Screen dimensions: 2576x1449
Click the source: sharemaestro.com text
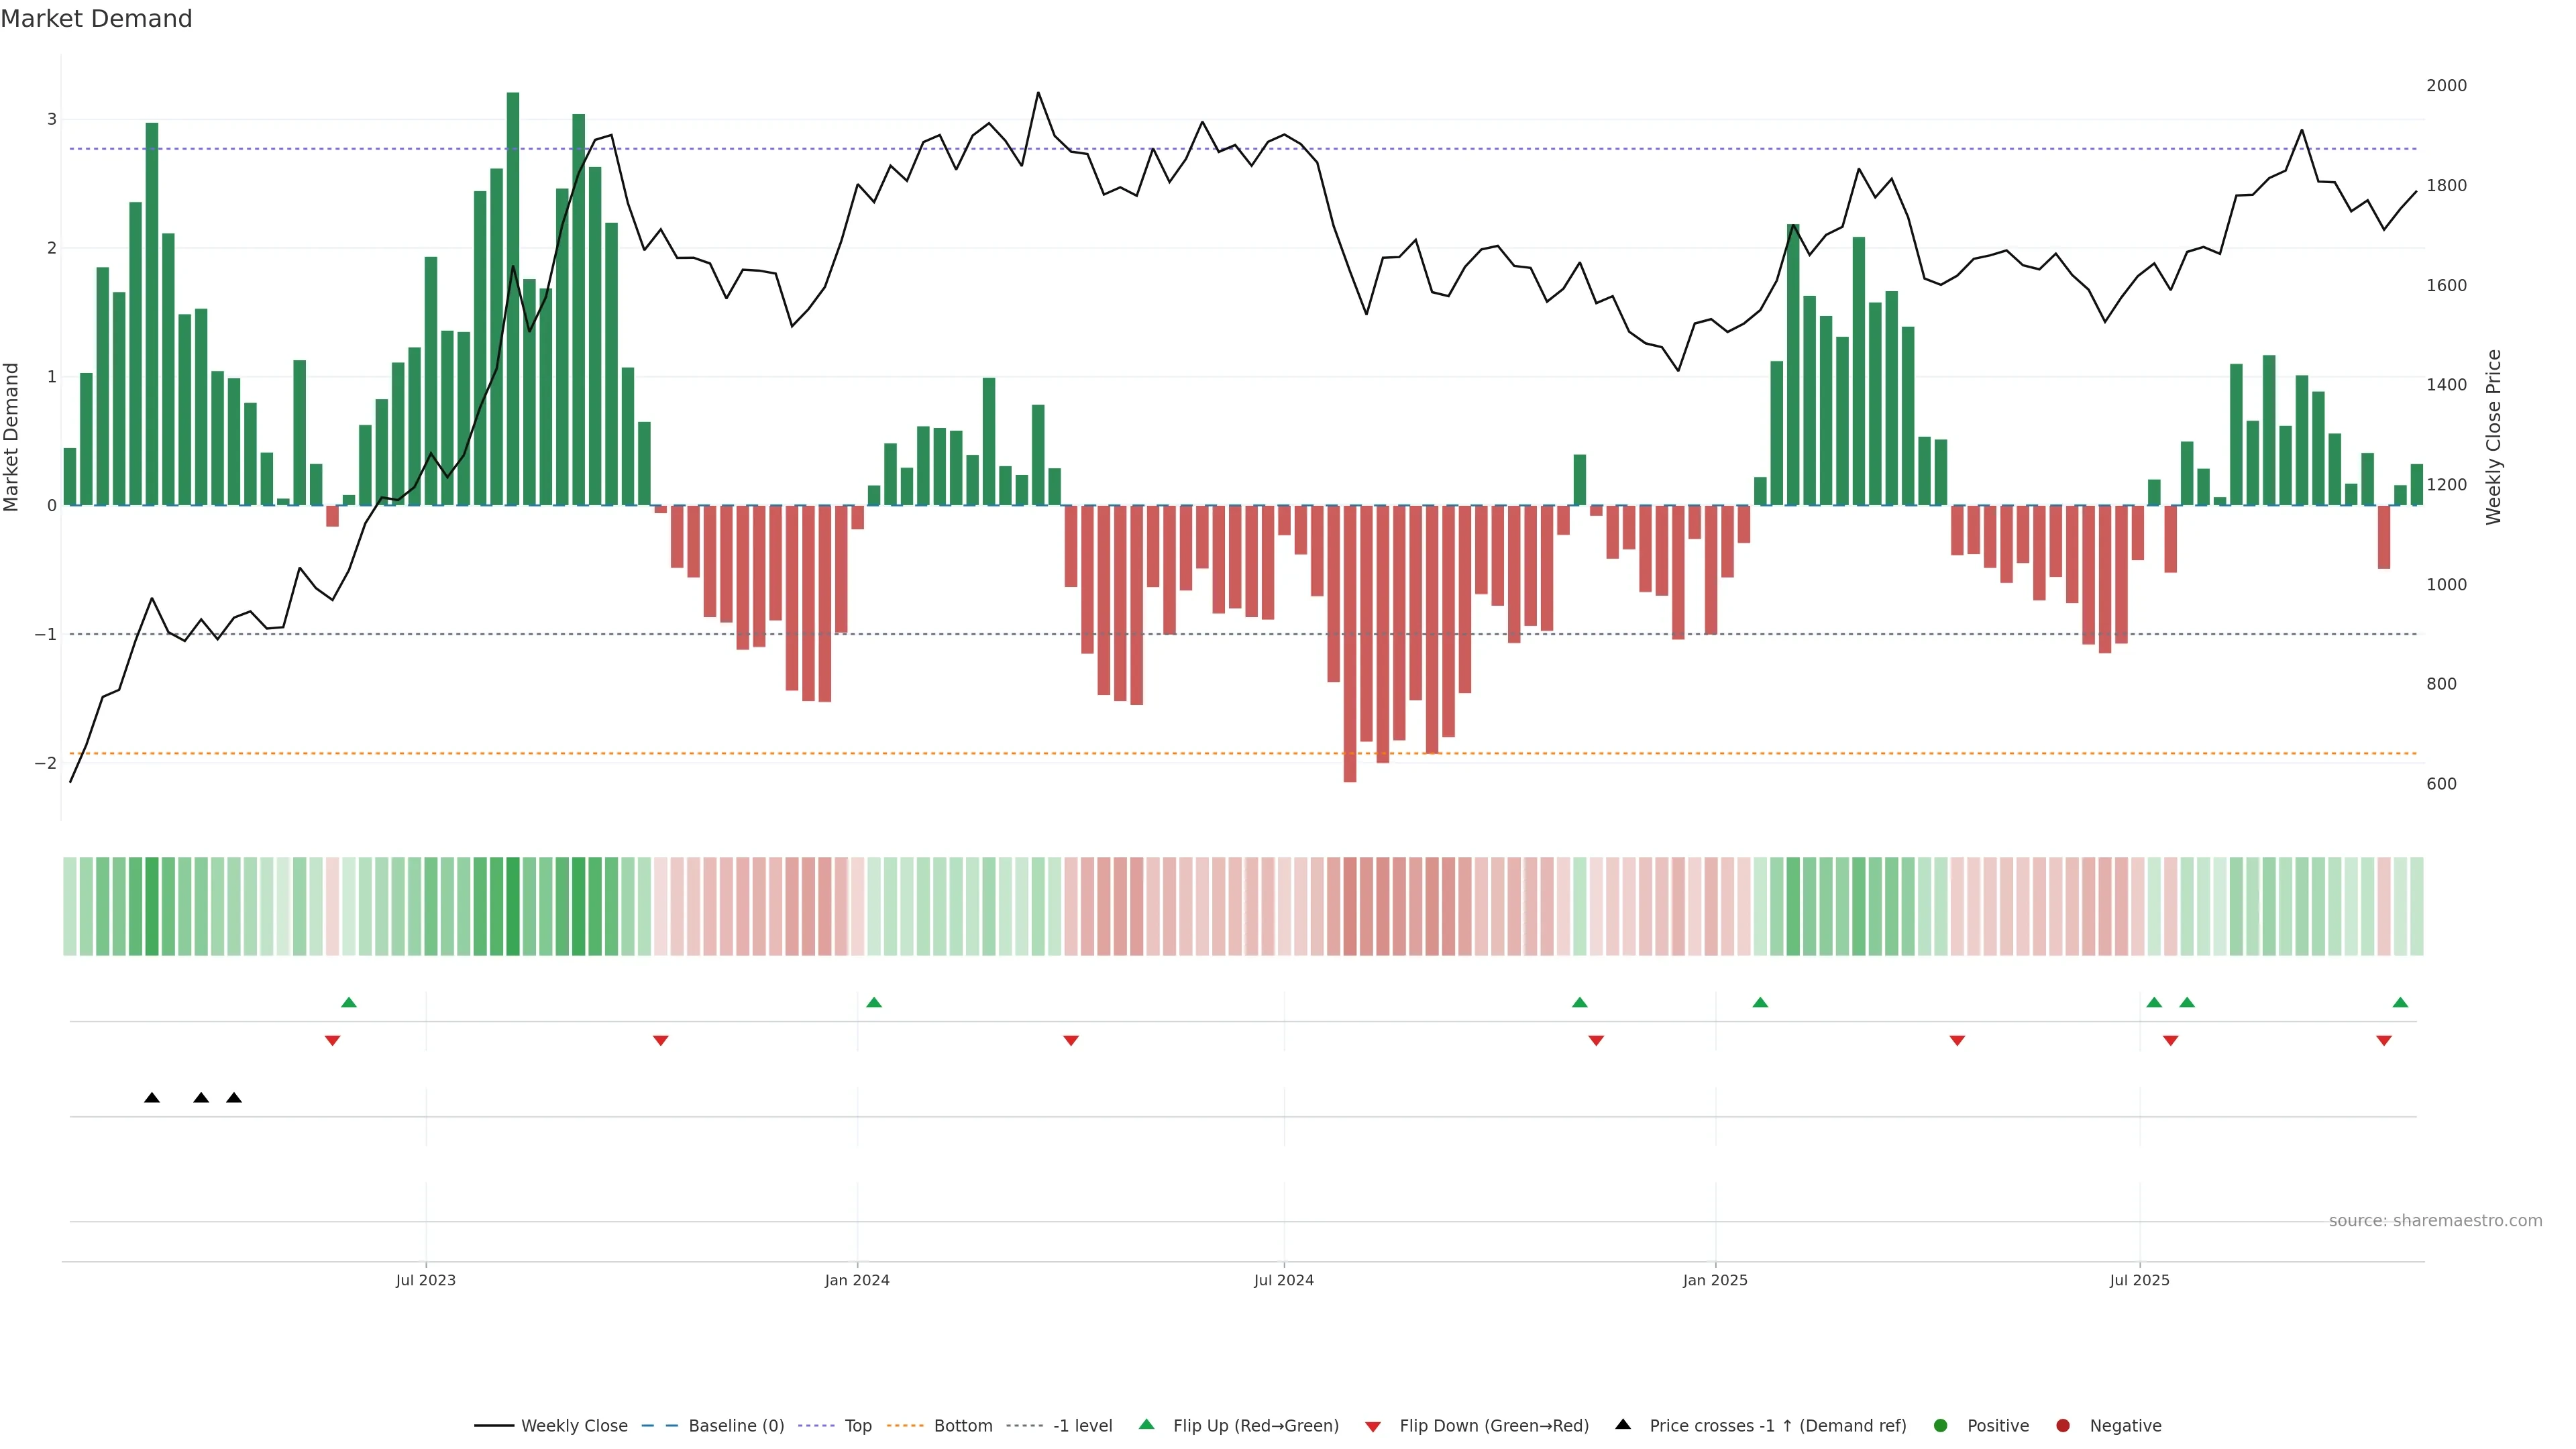pyautogui.click(x=2435, y=1221)
